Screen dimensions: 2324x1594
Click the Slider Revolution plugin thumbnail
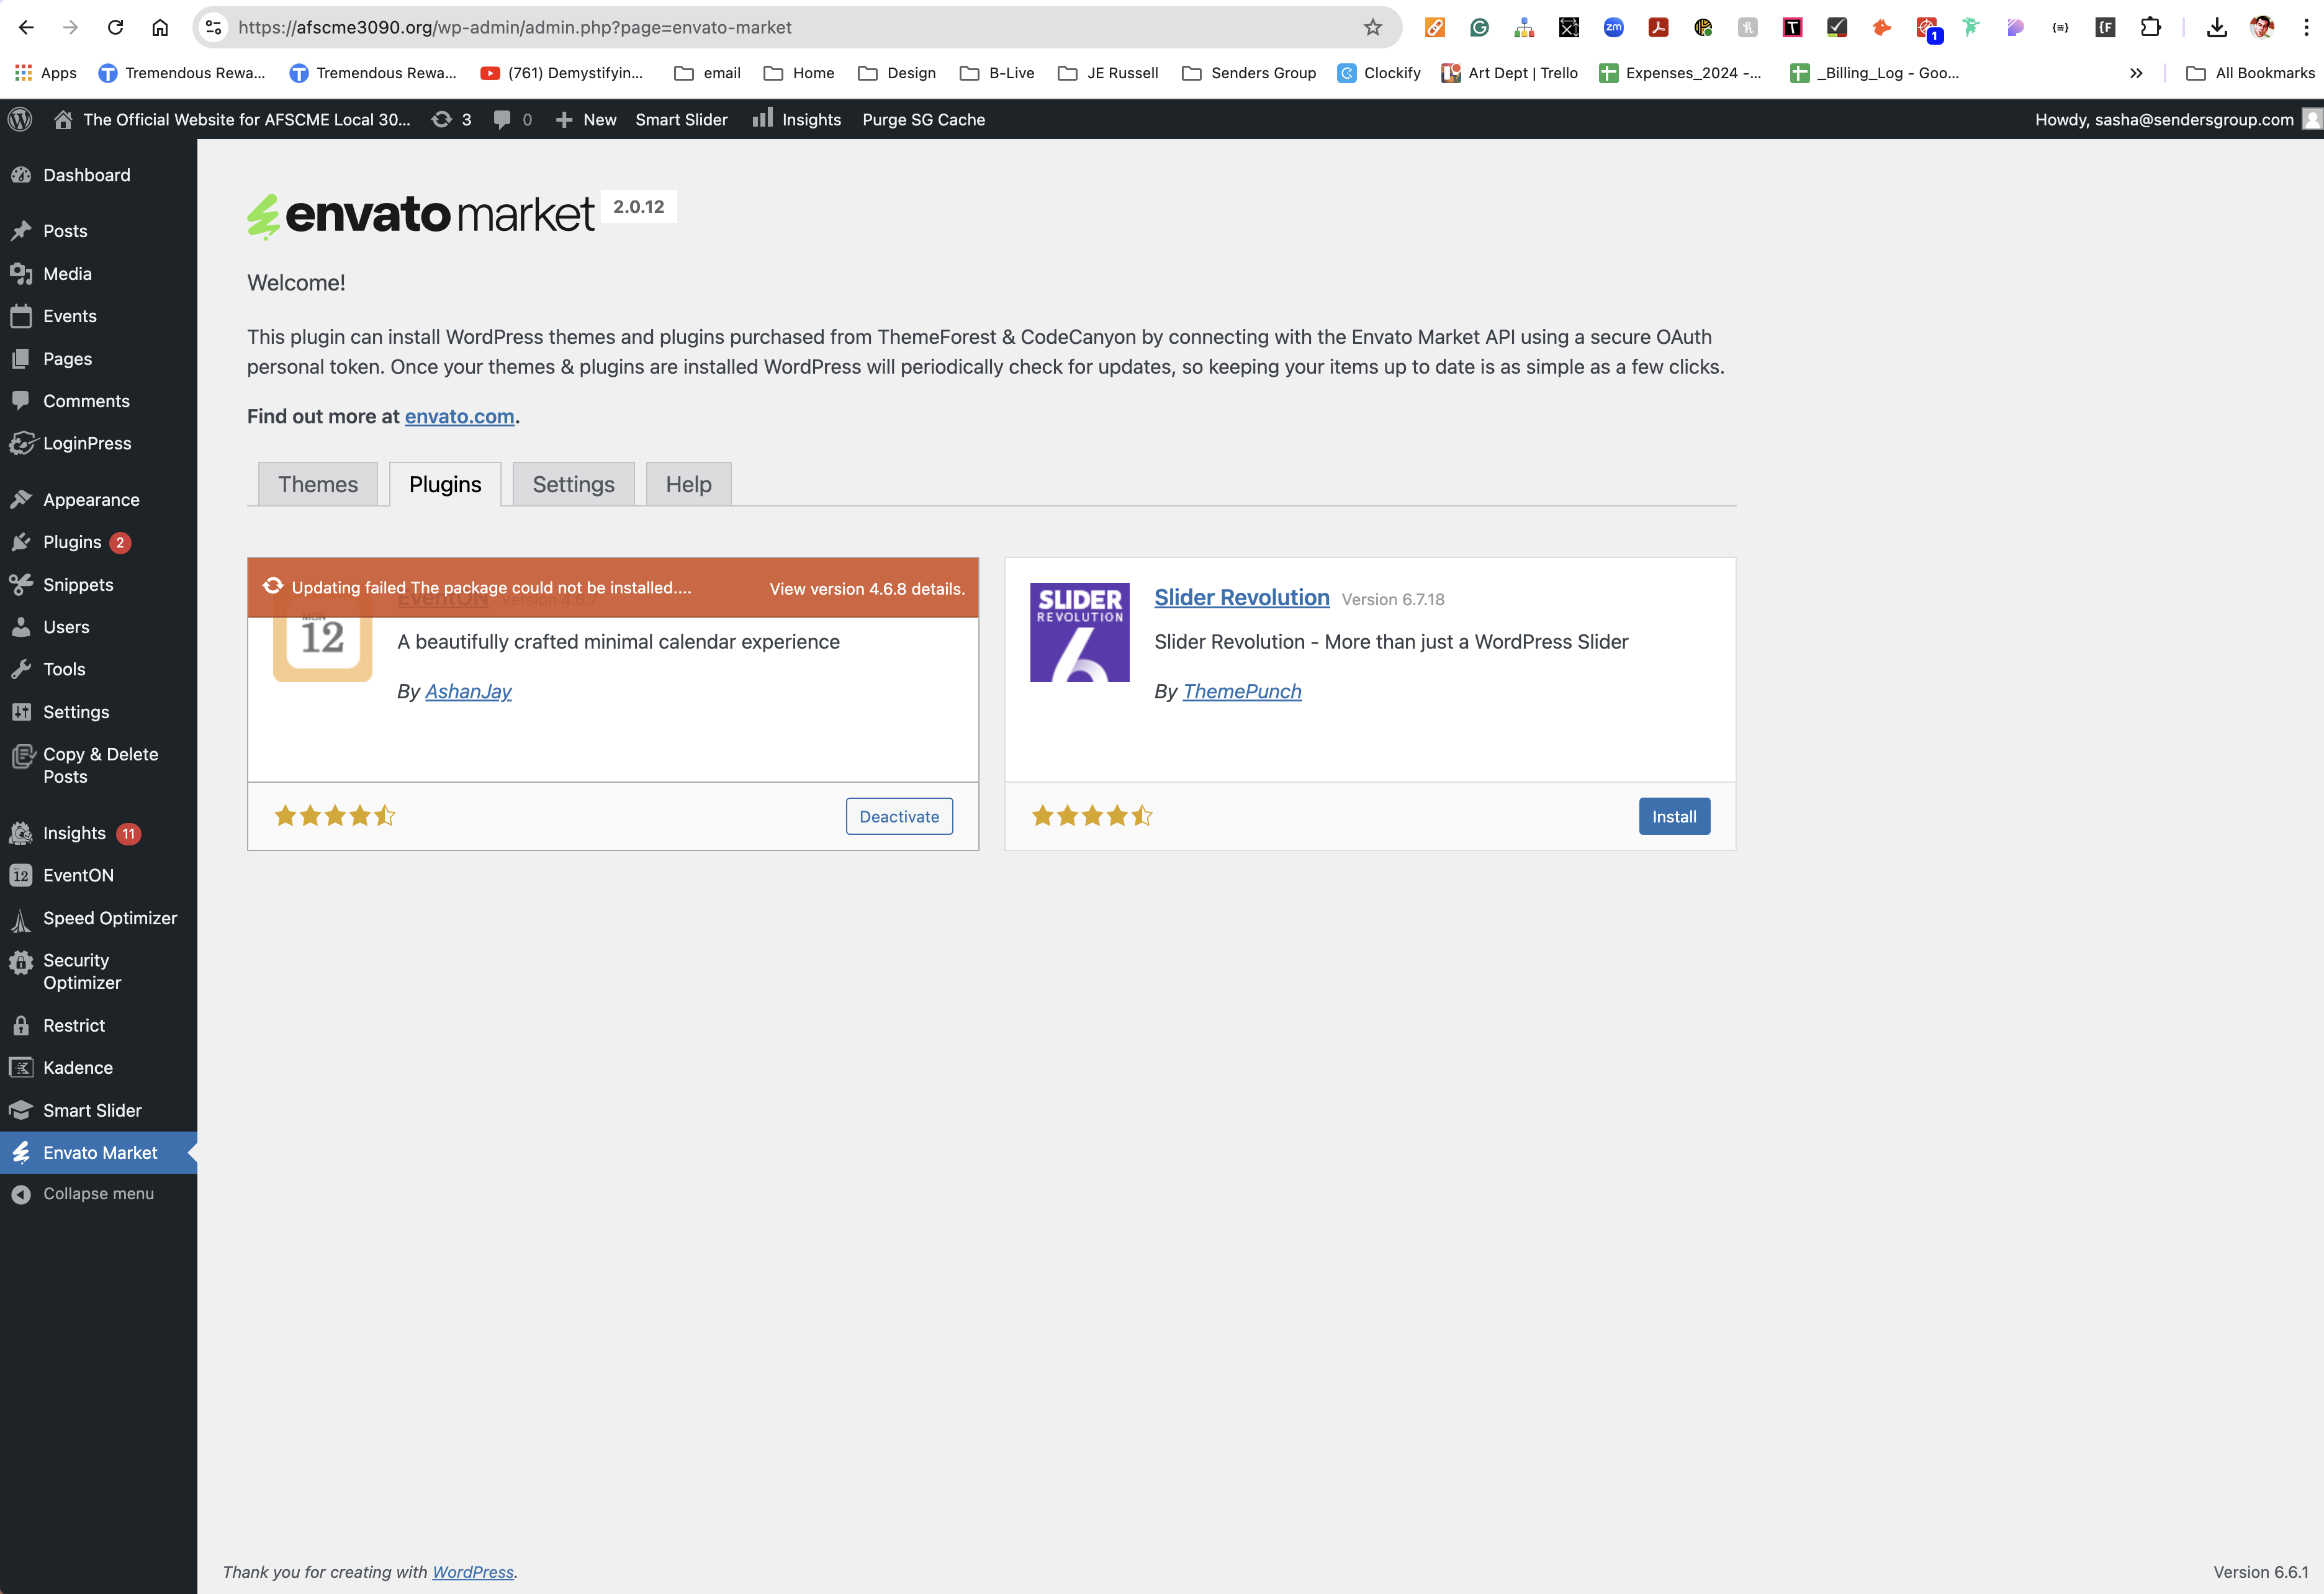(x=1080, y=632)
